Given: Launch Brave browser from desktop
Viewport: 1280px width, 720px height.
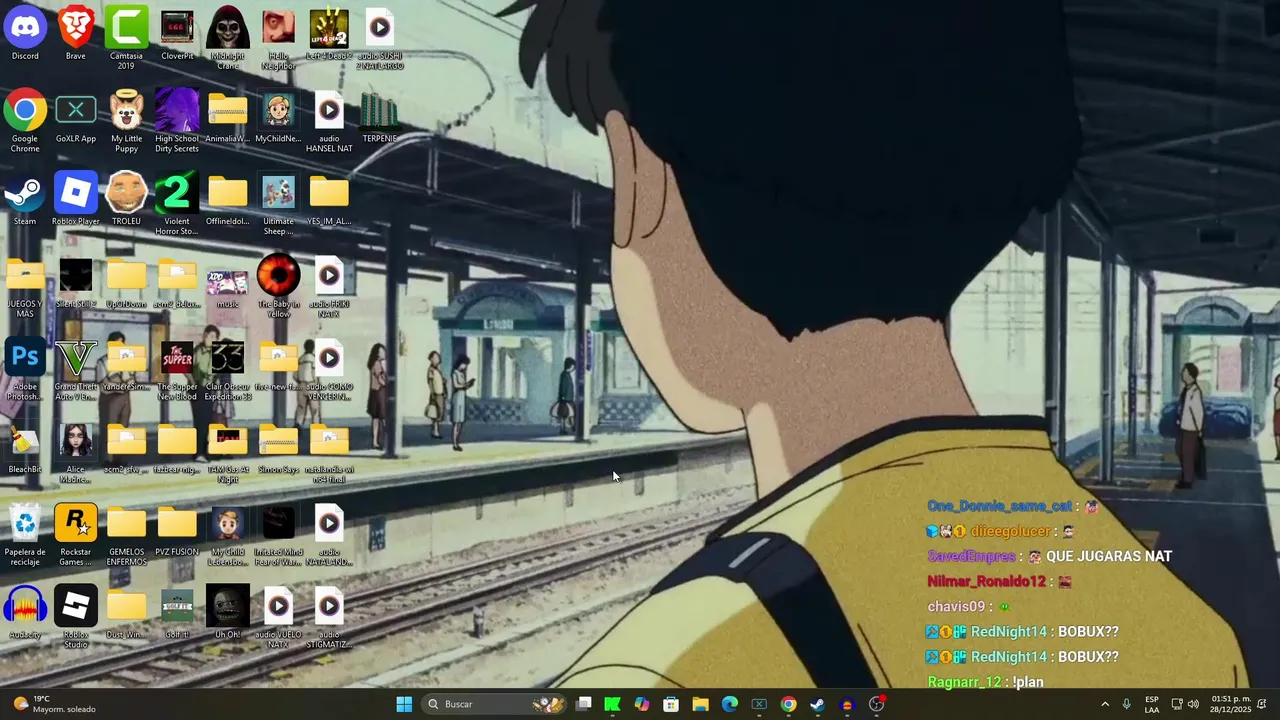Looking at the screenshot, I should [x=76, y=34].
